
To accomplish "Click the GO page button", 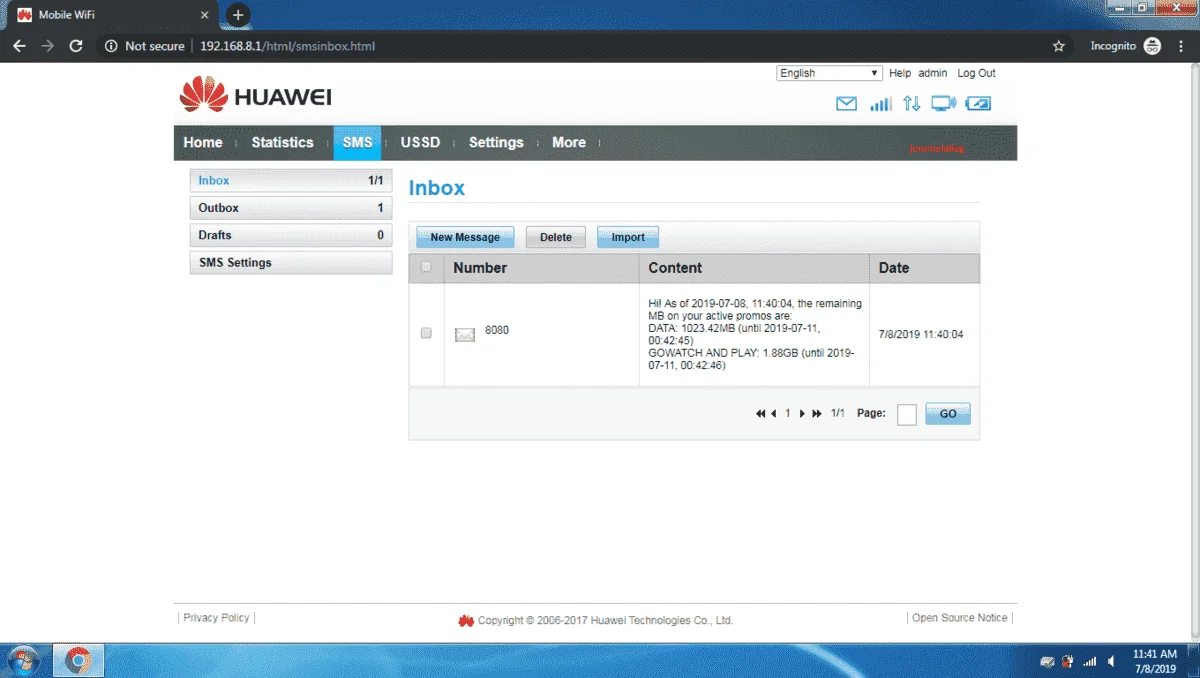I will 948,414.
